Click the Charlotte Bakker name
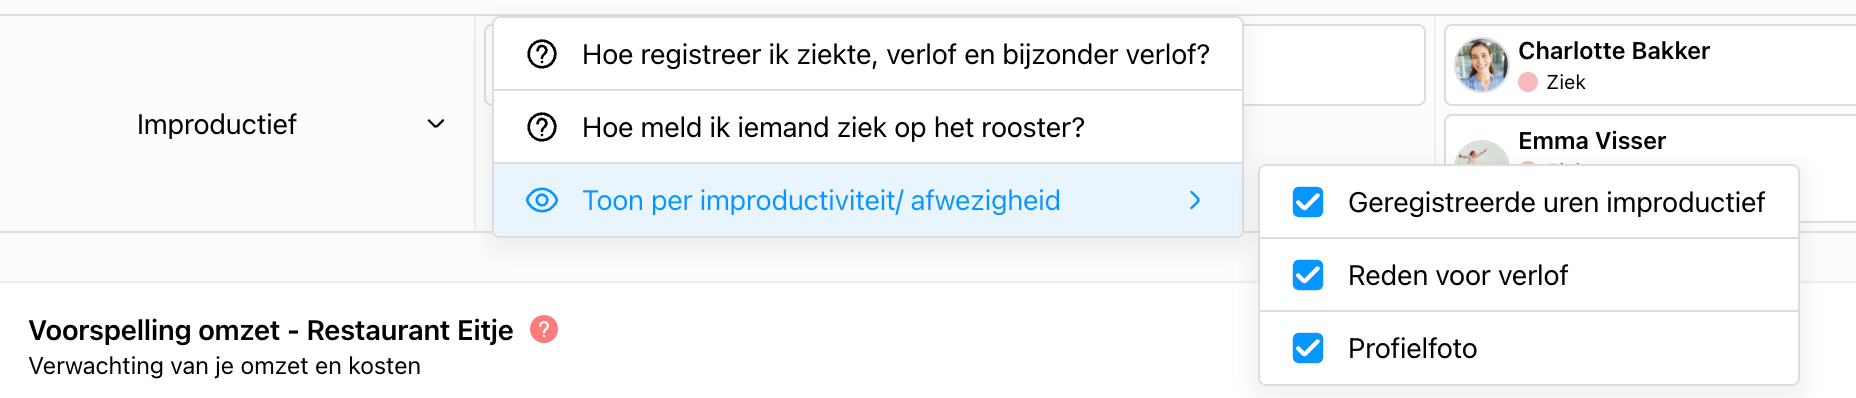The height and width of the screenshot is (398, 1856). click(x=1614, y=51)
